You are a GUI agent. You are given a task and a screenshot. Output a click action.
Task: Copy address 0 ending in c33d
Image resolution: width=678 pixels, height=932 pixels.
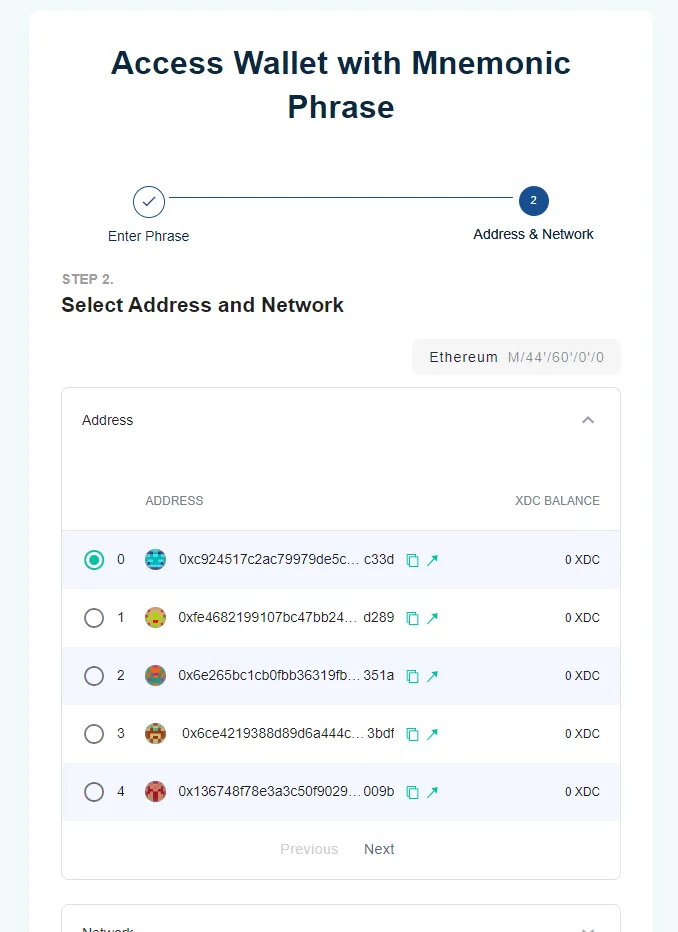point(412,560)
